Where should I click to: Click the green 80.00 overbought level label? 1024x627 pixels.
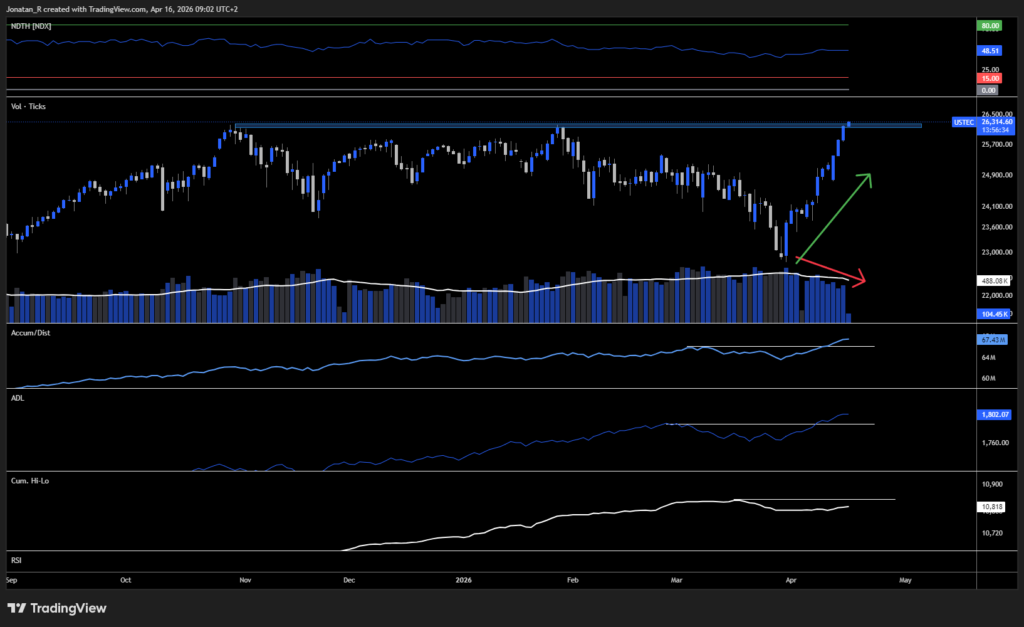coord(988,24)
